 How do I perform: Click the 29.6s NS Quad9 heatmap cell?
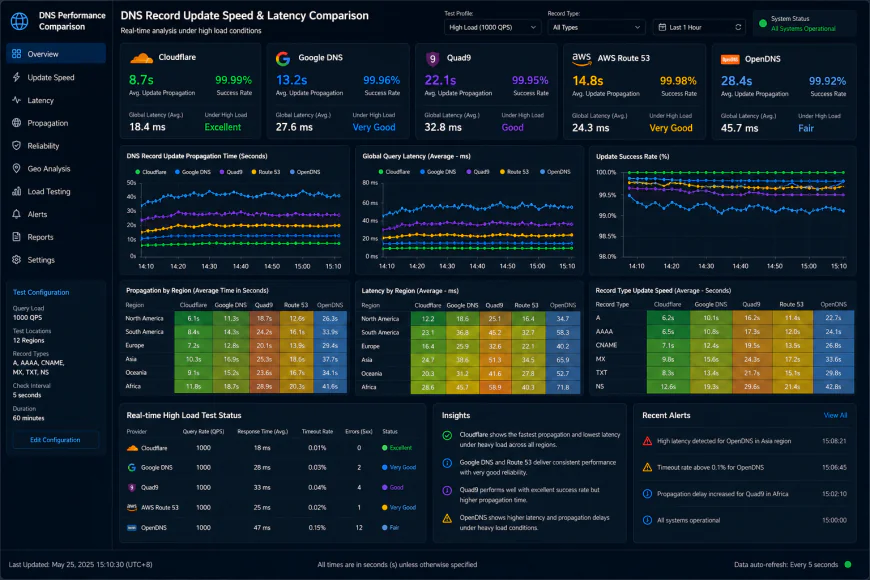752,386
